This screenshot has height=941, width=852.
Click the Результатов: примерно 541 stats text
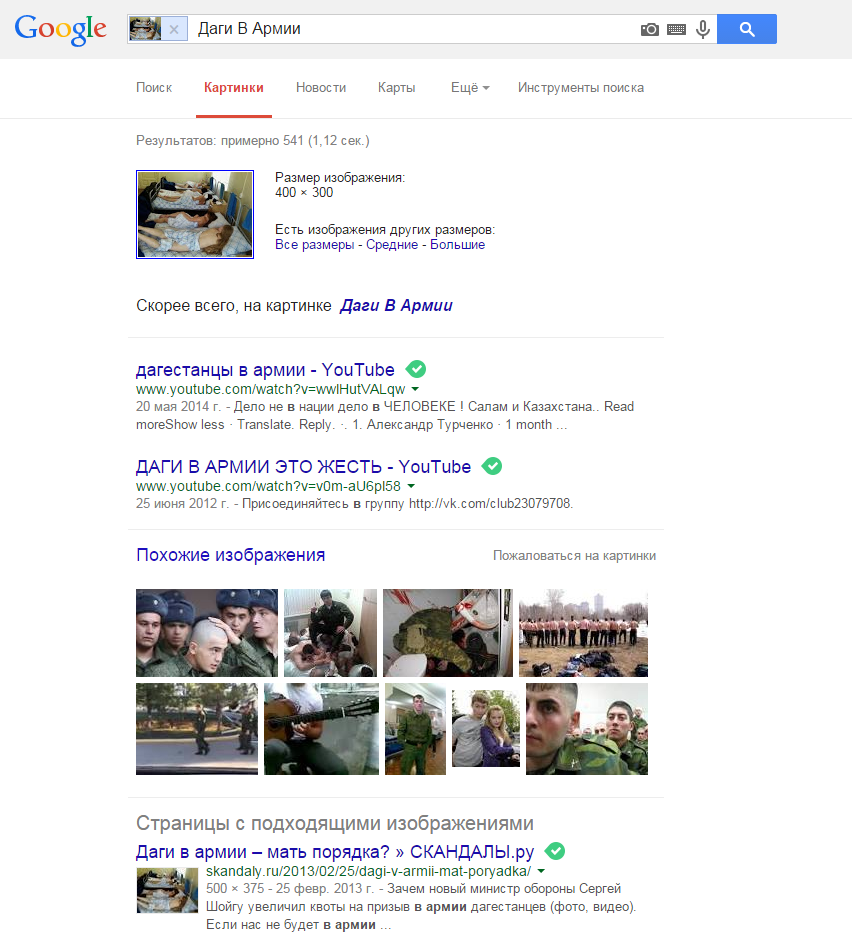tap(253, 140)
